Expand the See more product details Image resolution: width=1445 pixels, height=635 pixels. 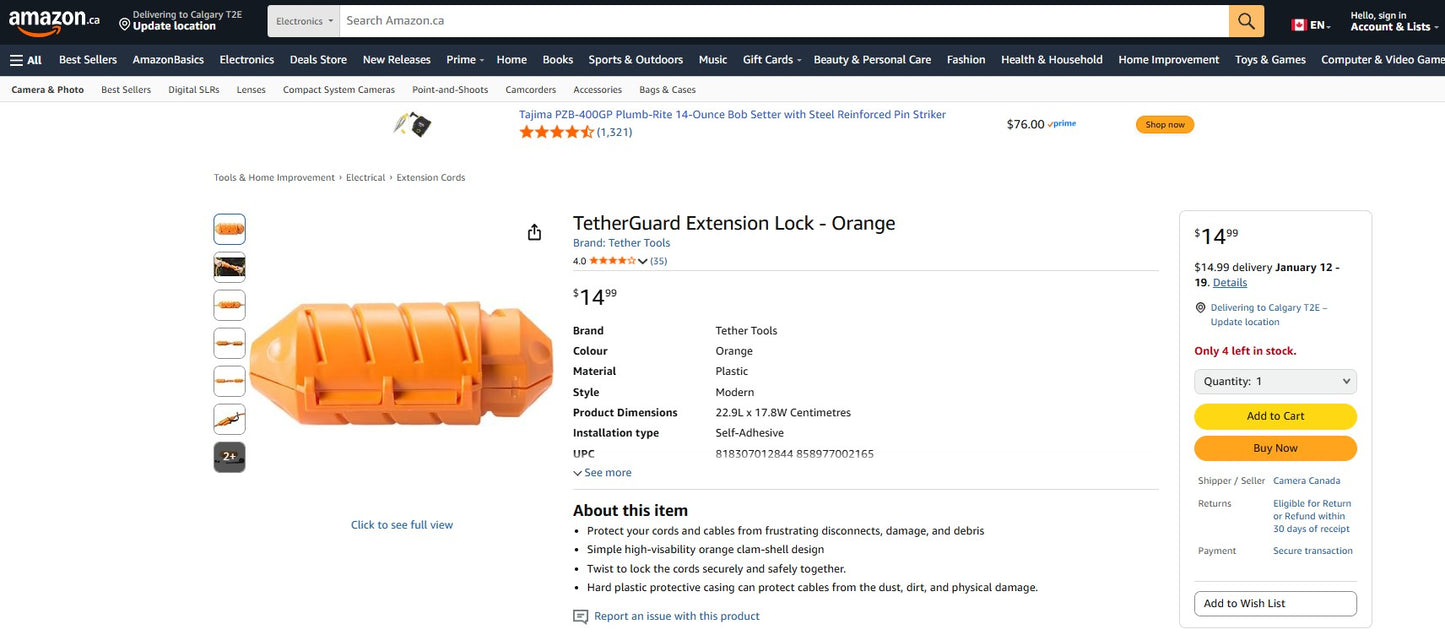601,472
